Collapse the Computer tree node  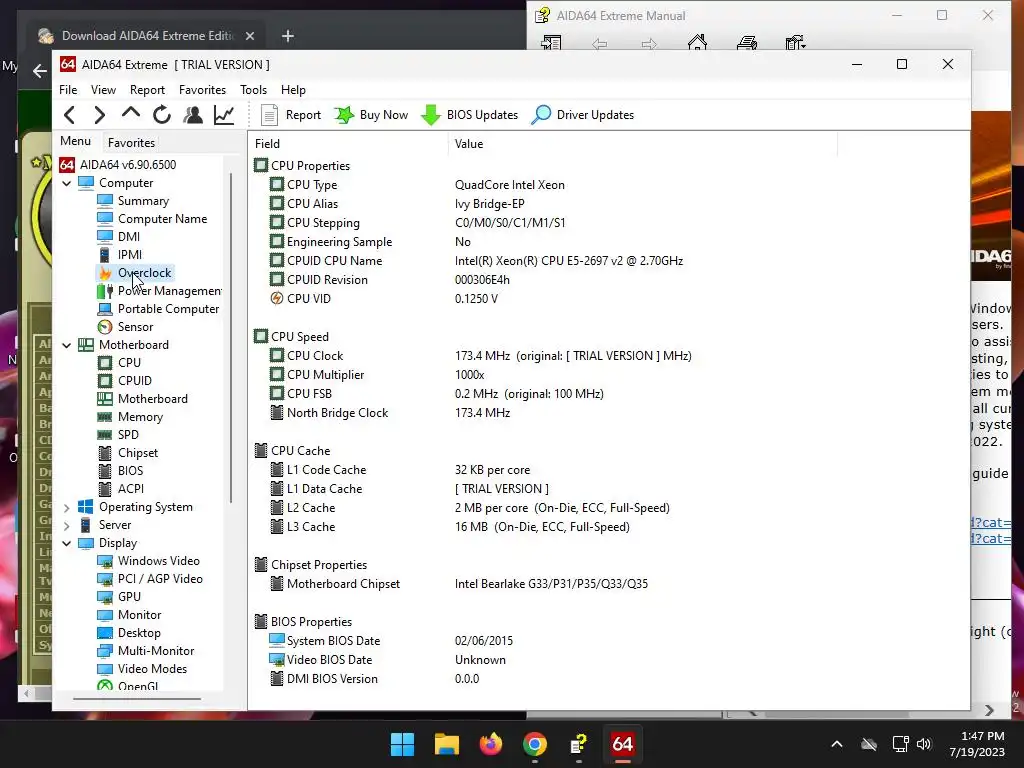67,184
